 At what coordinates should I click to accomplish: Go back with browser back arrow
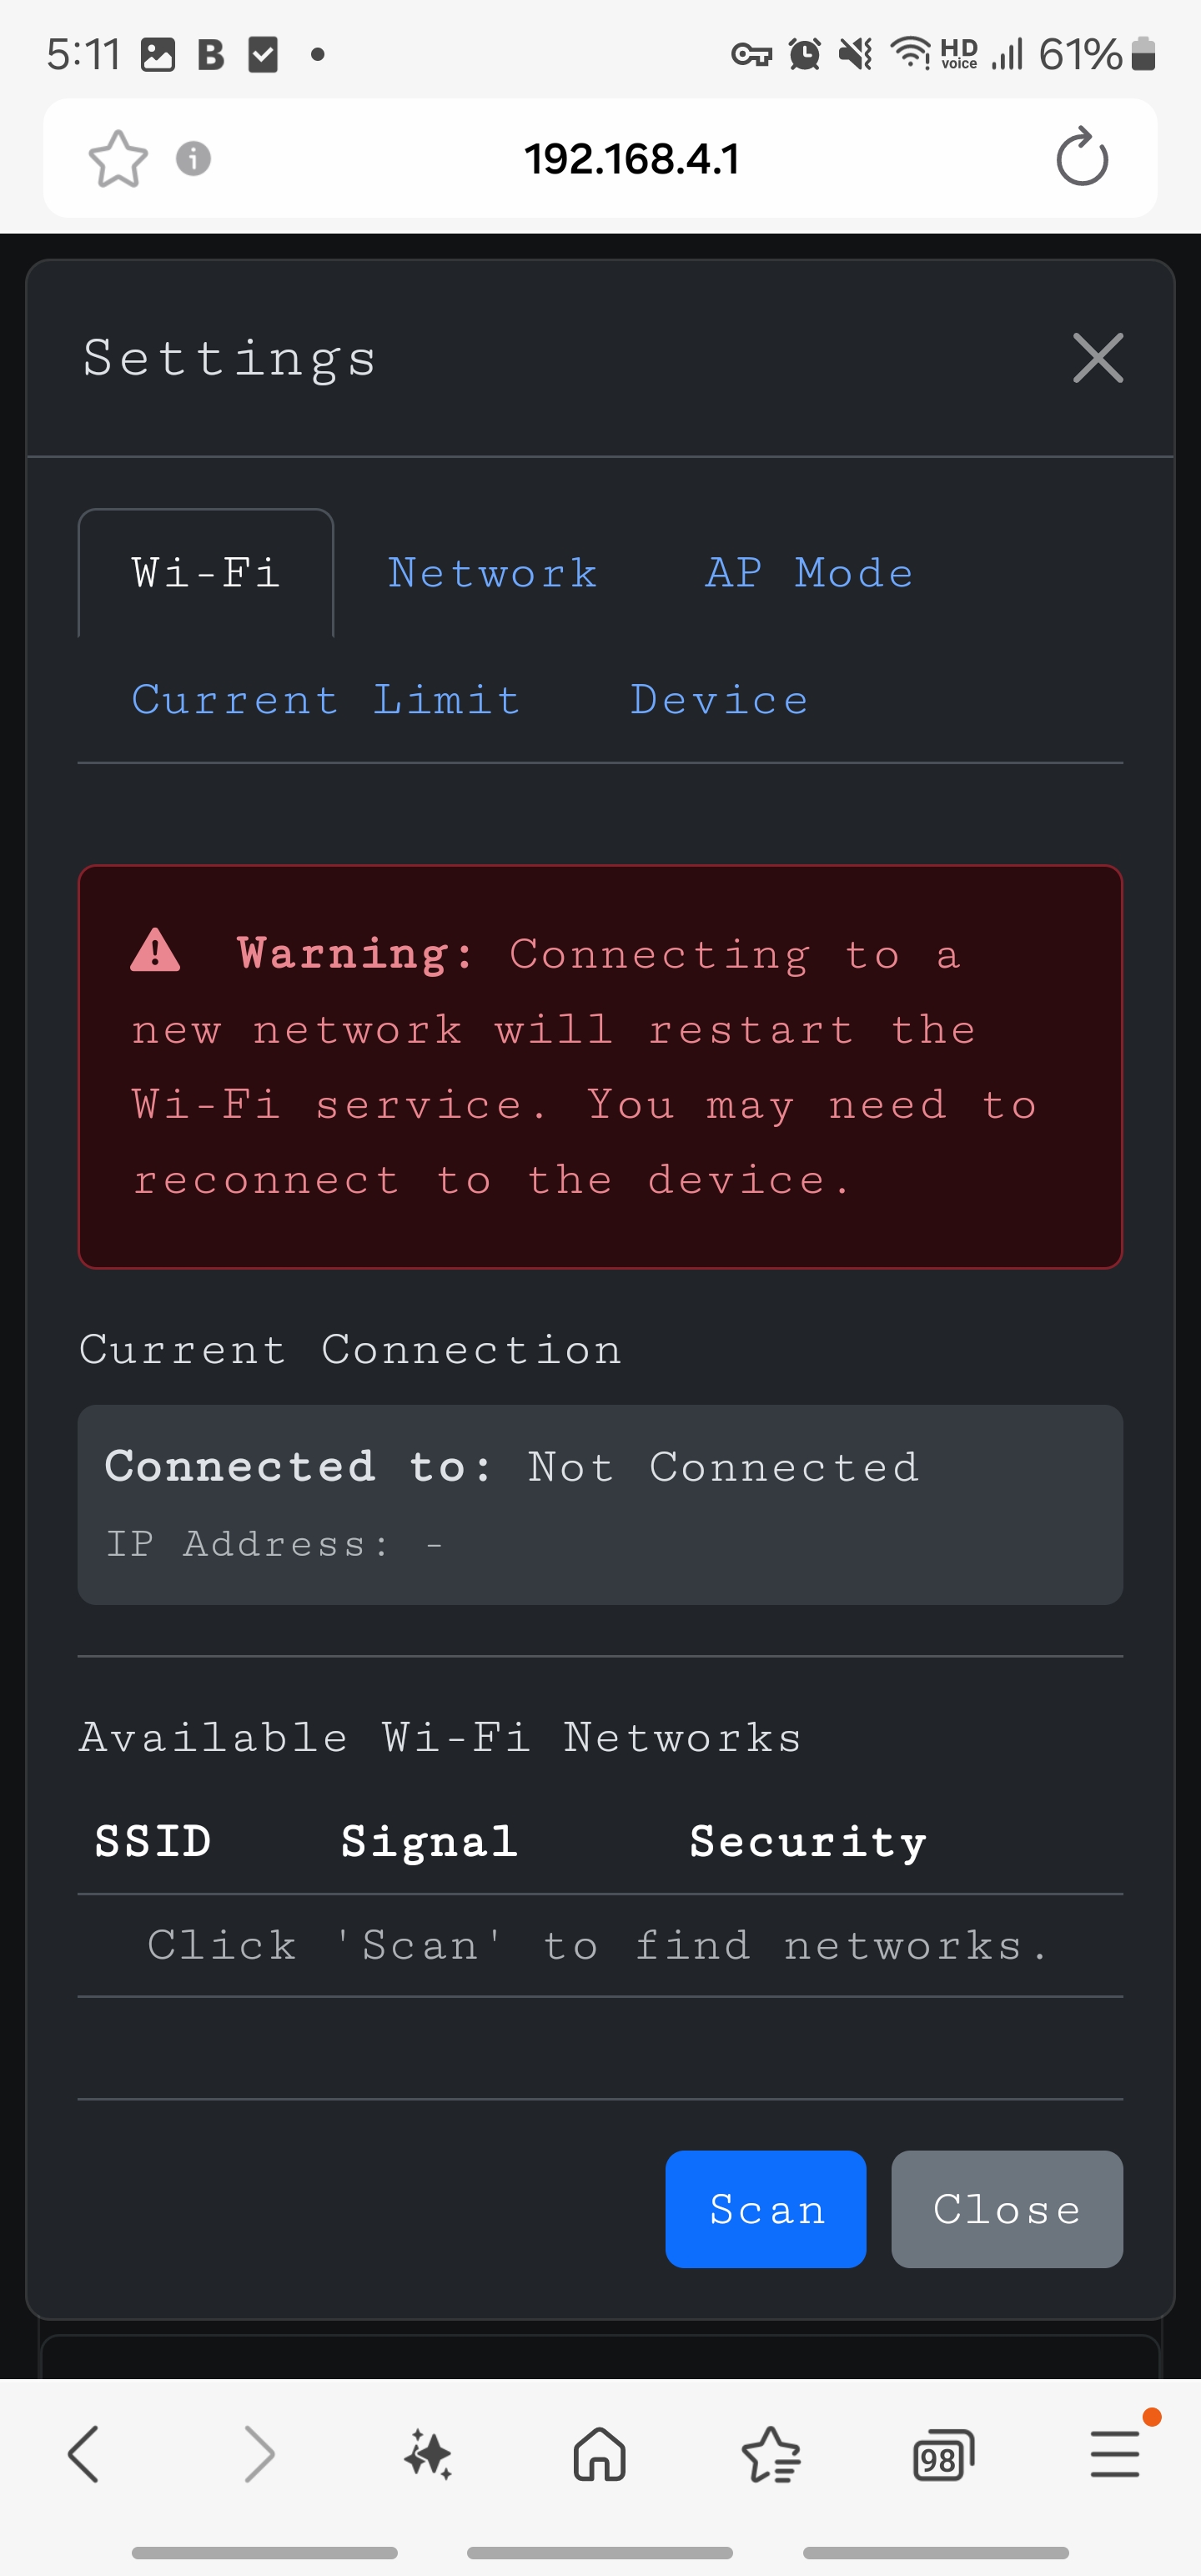(83, 2453)
